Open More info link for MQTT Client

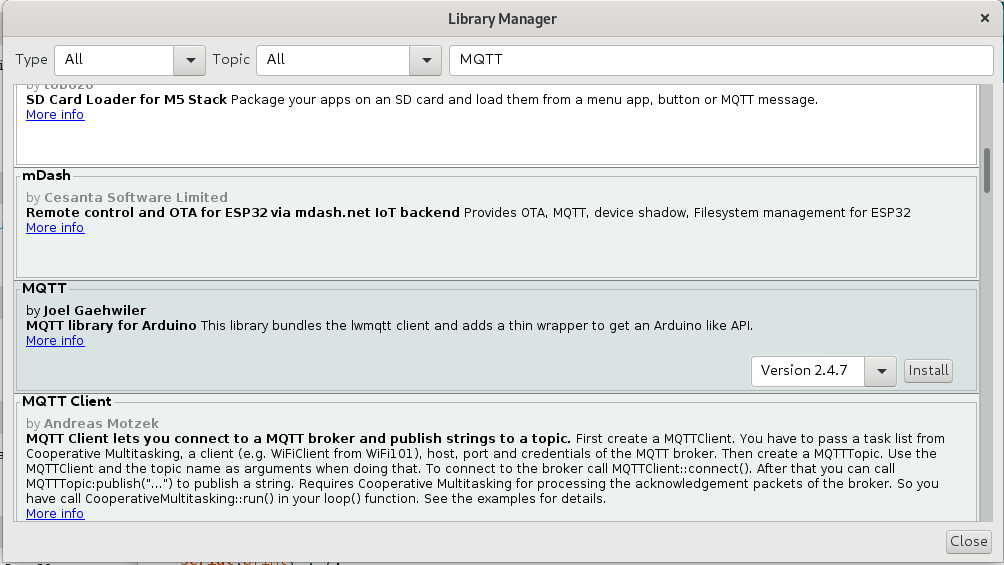click(x=55, y=514)
